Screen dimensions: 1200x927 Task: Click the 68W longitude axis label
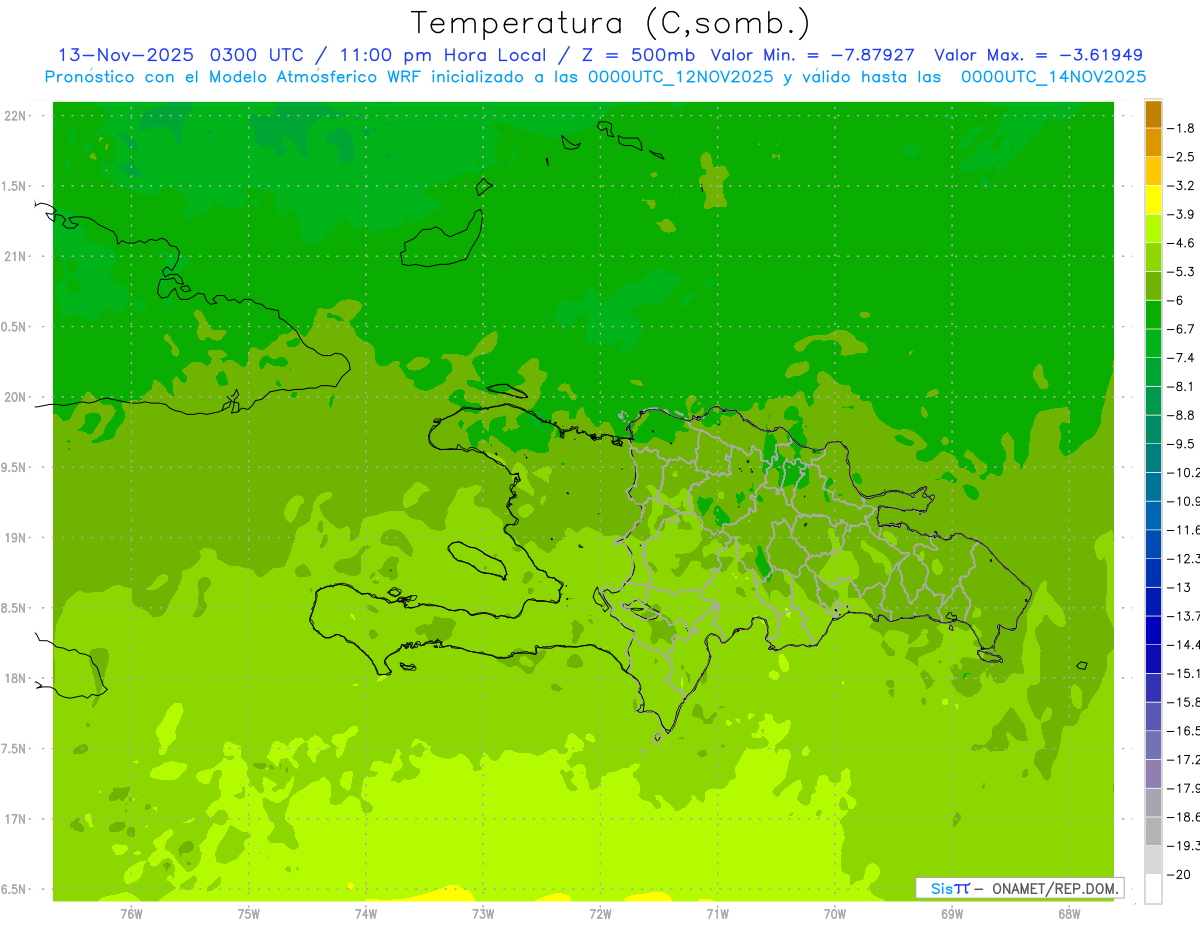coord(1068,914)
